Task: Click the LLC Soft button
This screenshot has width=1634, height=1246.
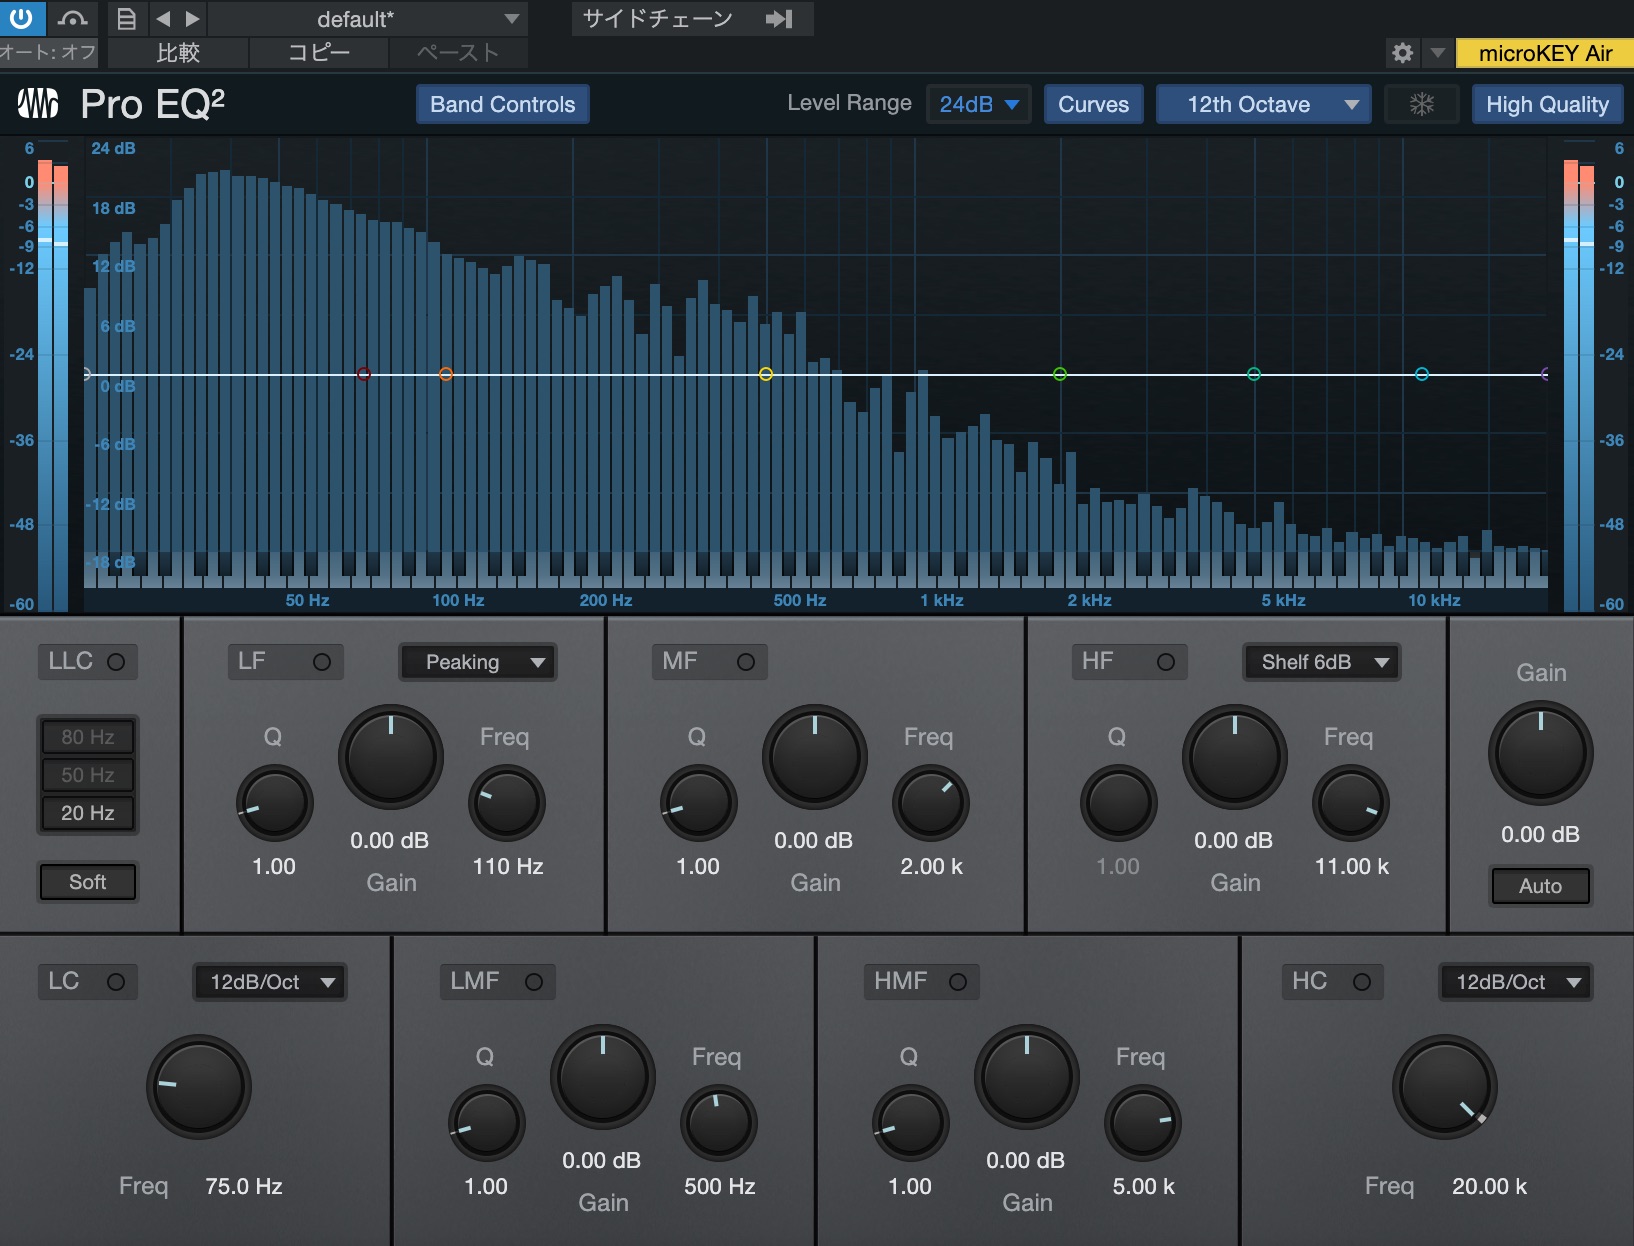Action: (x=88, y=882)
